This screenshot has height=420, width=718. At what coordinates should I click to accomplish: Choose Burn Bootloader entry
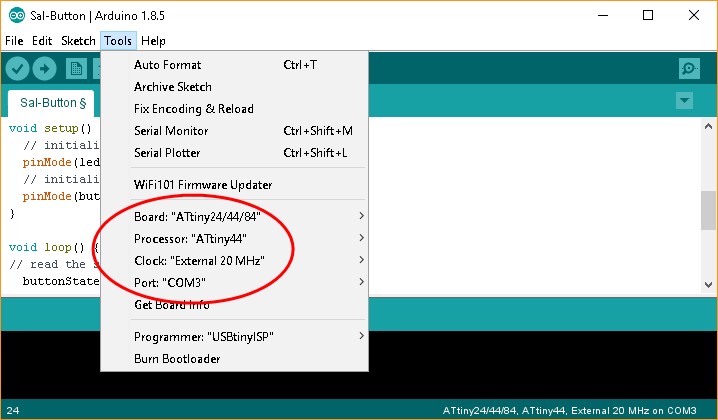point(234,359)
